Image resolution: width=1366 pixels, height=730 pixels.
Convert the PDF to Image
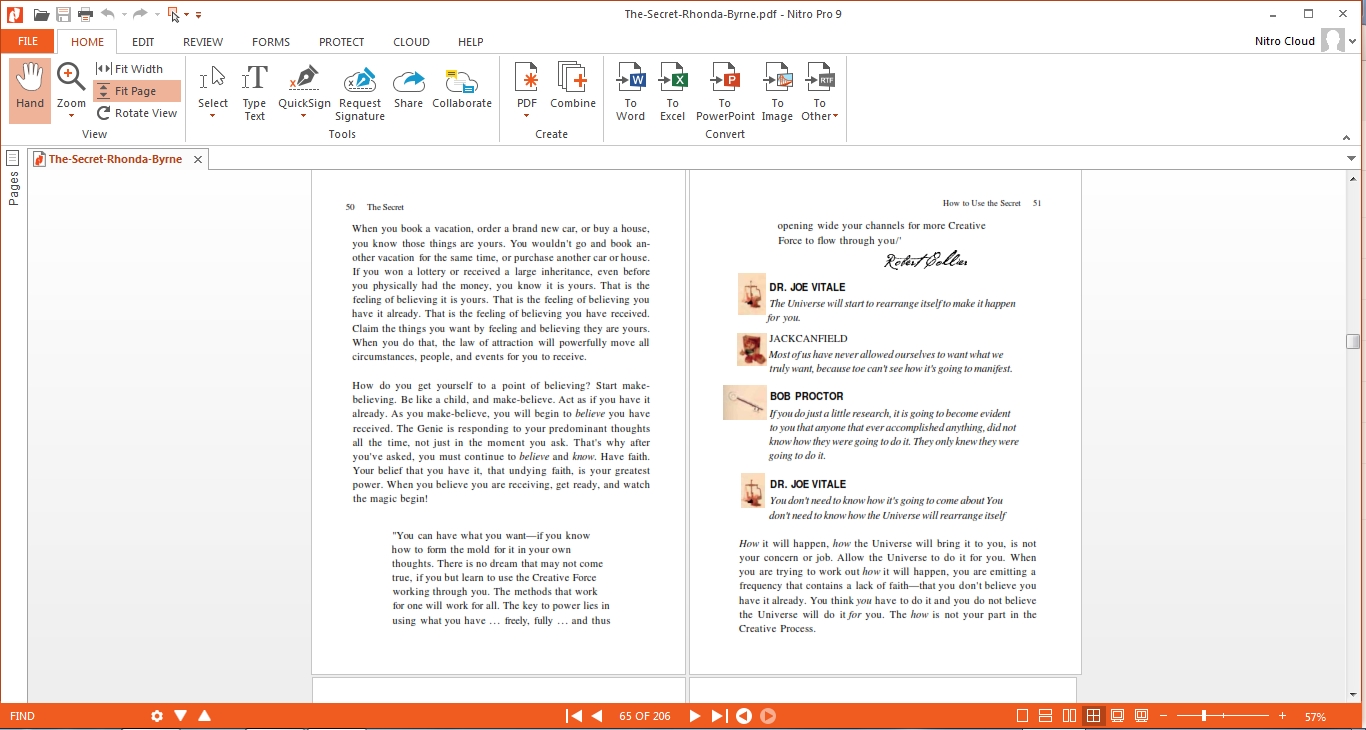coord(777,92)
